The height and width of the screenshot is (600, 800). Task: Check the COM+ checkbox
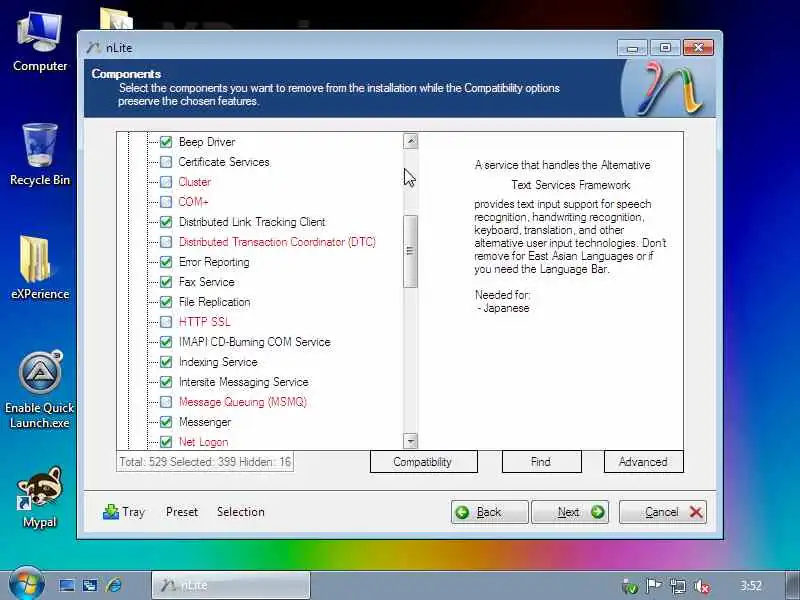point(166,202)
